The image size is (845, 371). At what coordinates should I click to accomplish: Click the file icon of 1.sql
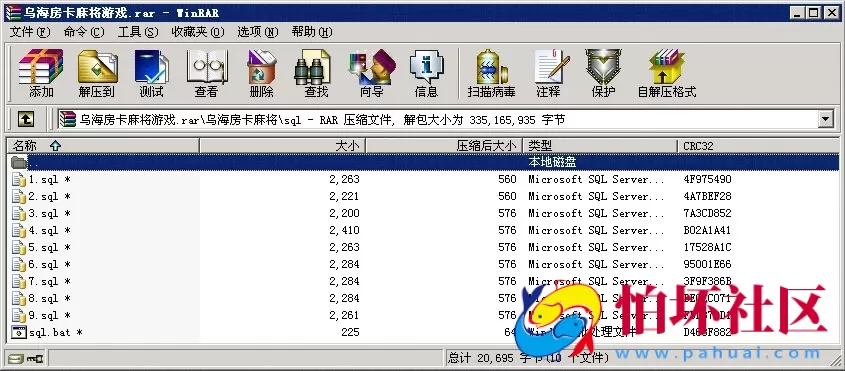click(x=19, y=180)
